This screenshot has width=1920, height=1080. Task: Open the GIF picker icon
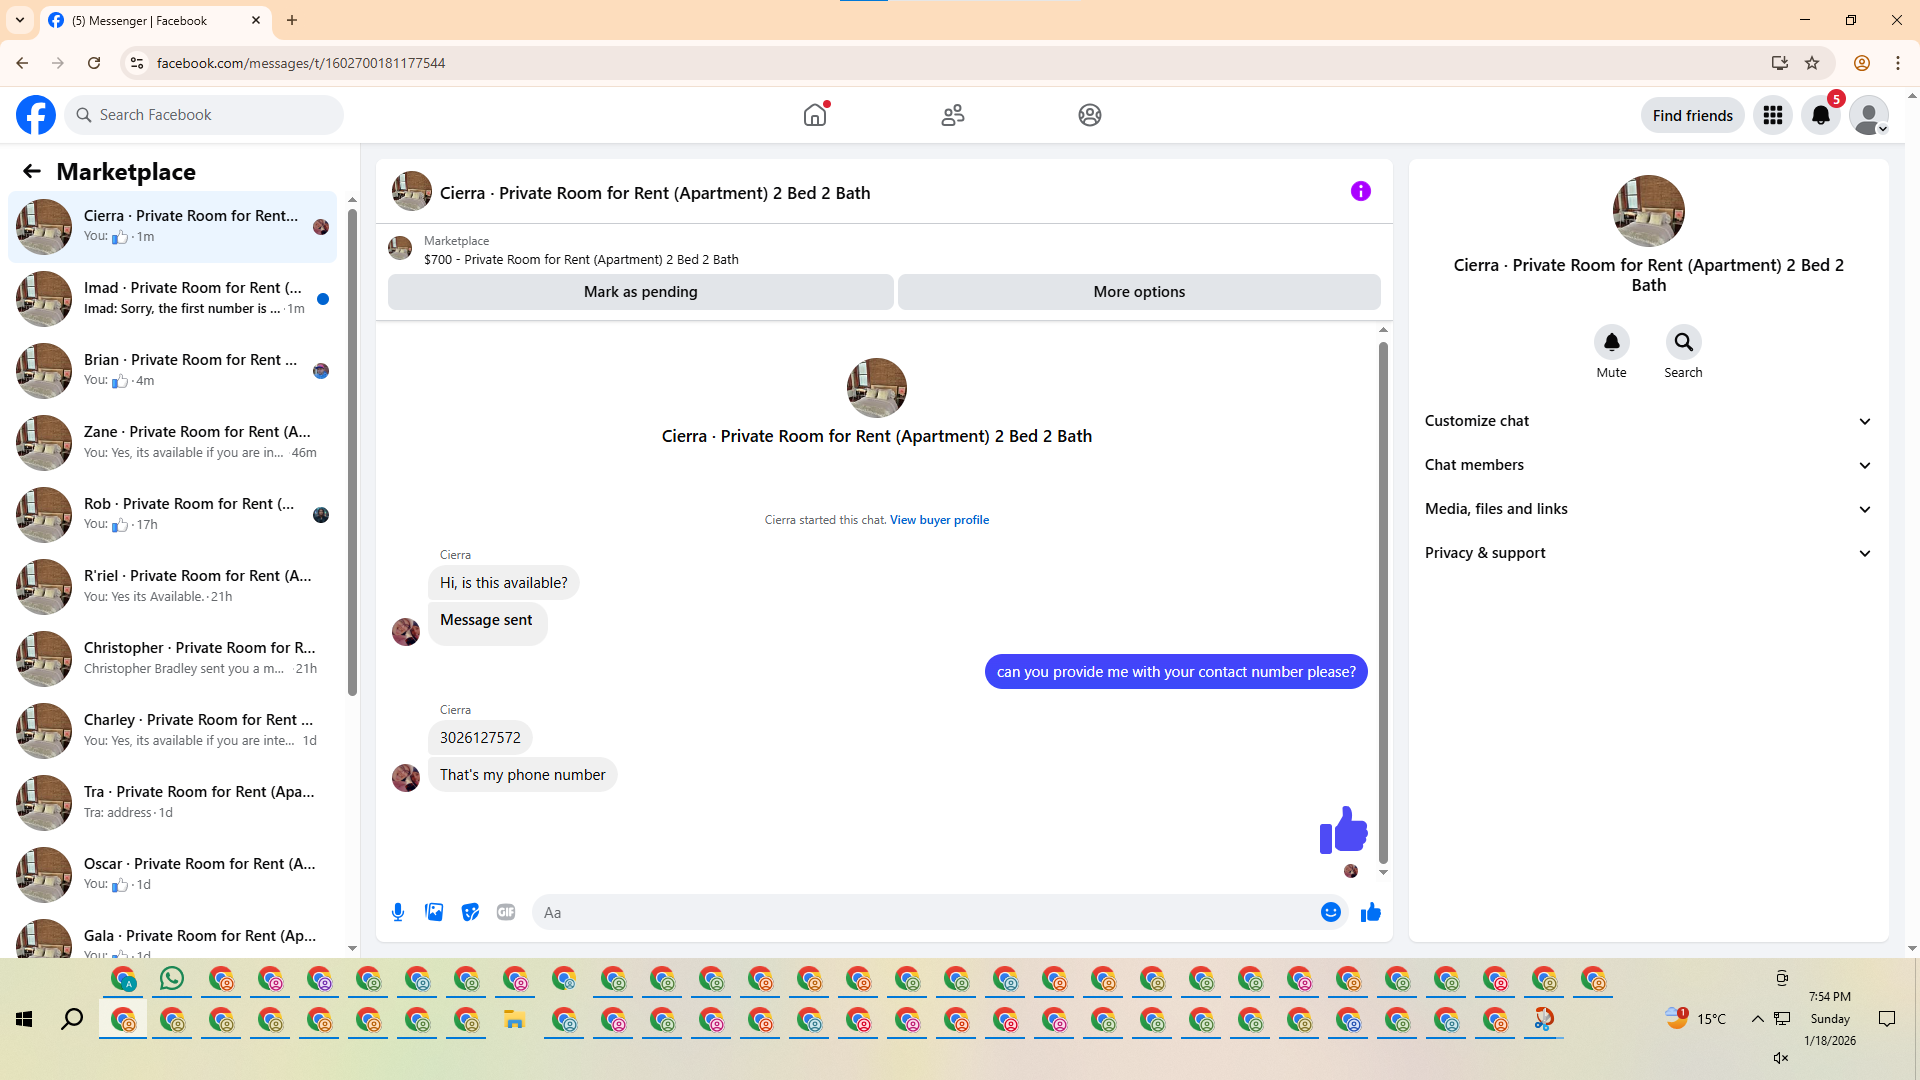(506, 912)
